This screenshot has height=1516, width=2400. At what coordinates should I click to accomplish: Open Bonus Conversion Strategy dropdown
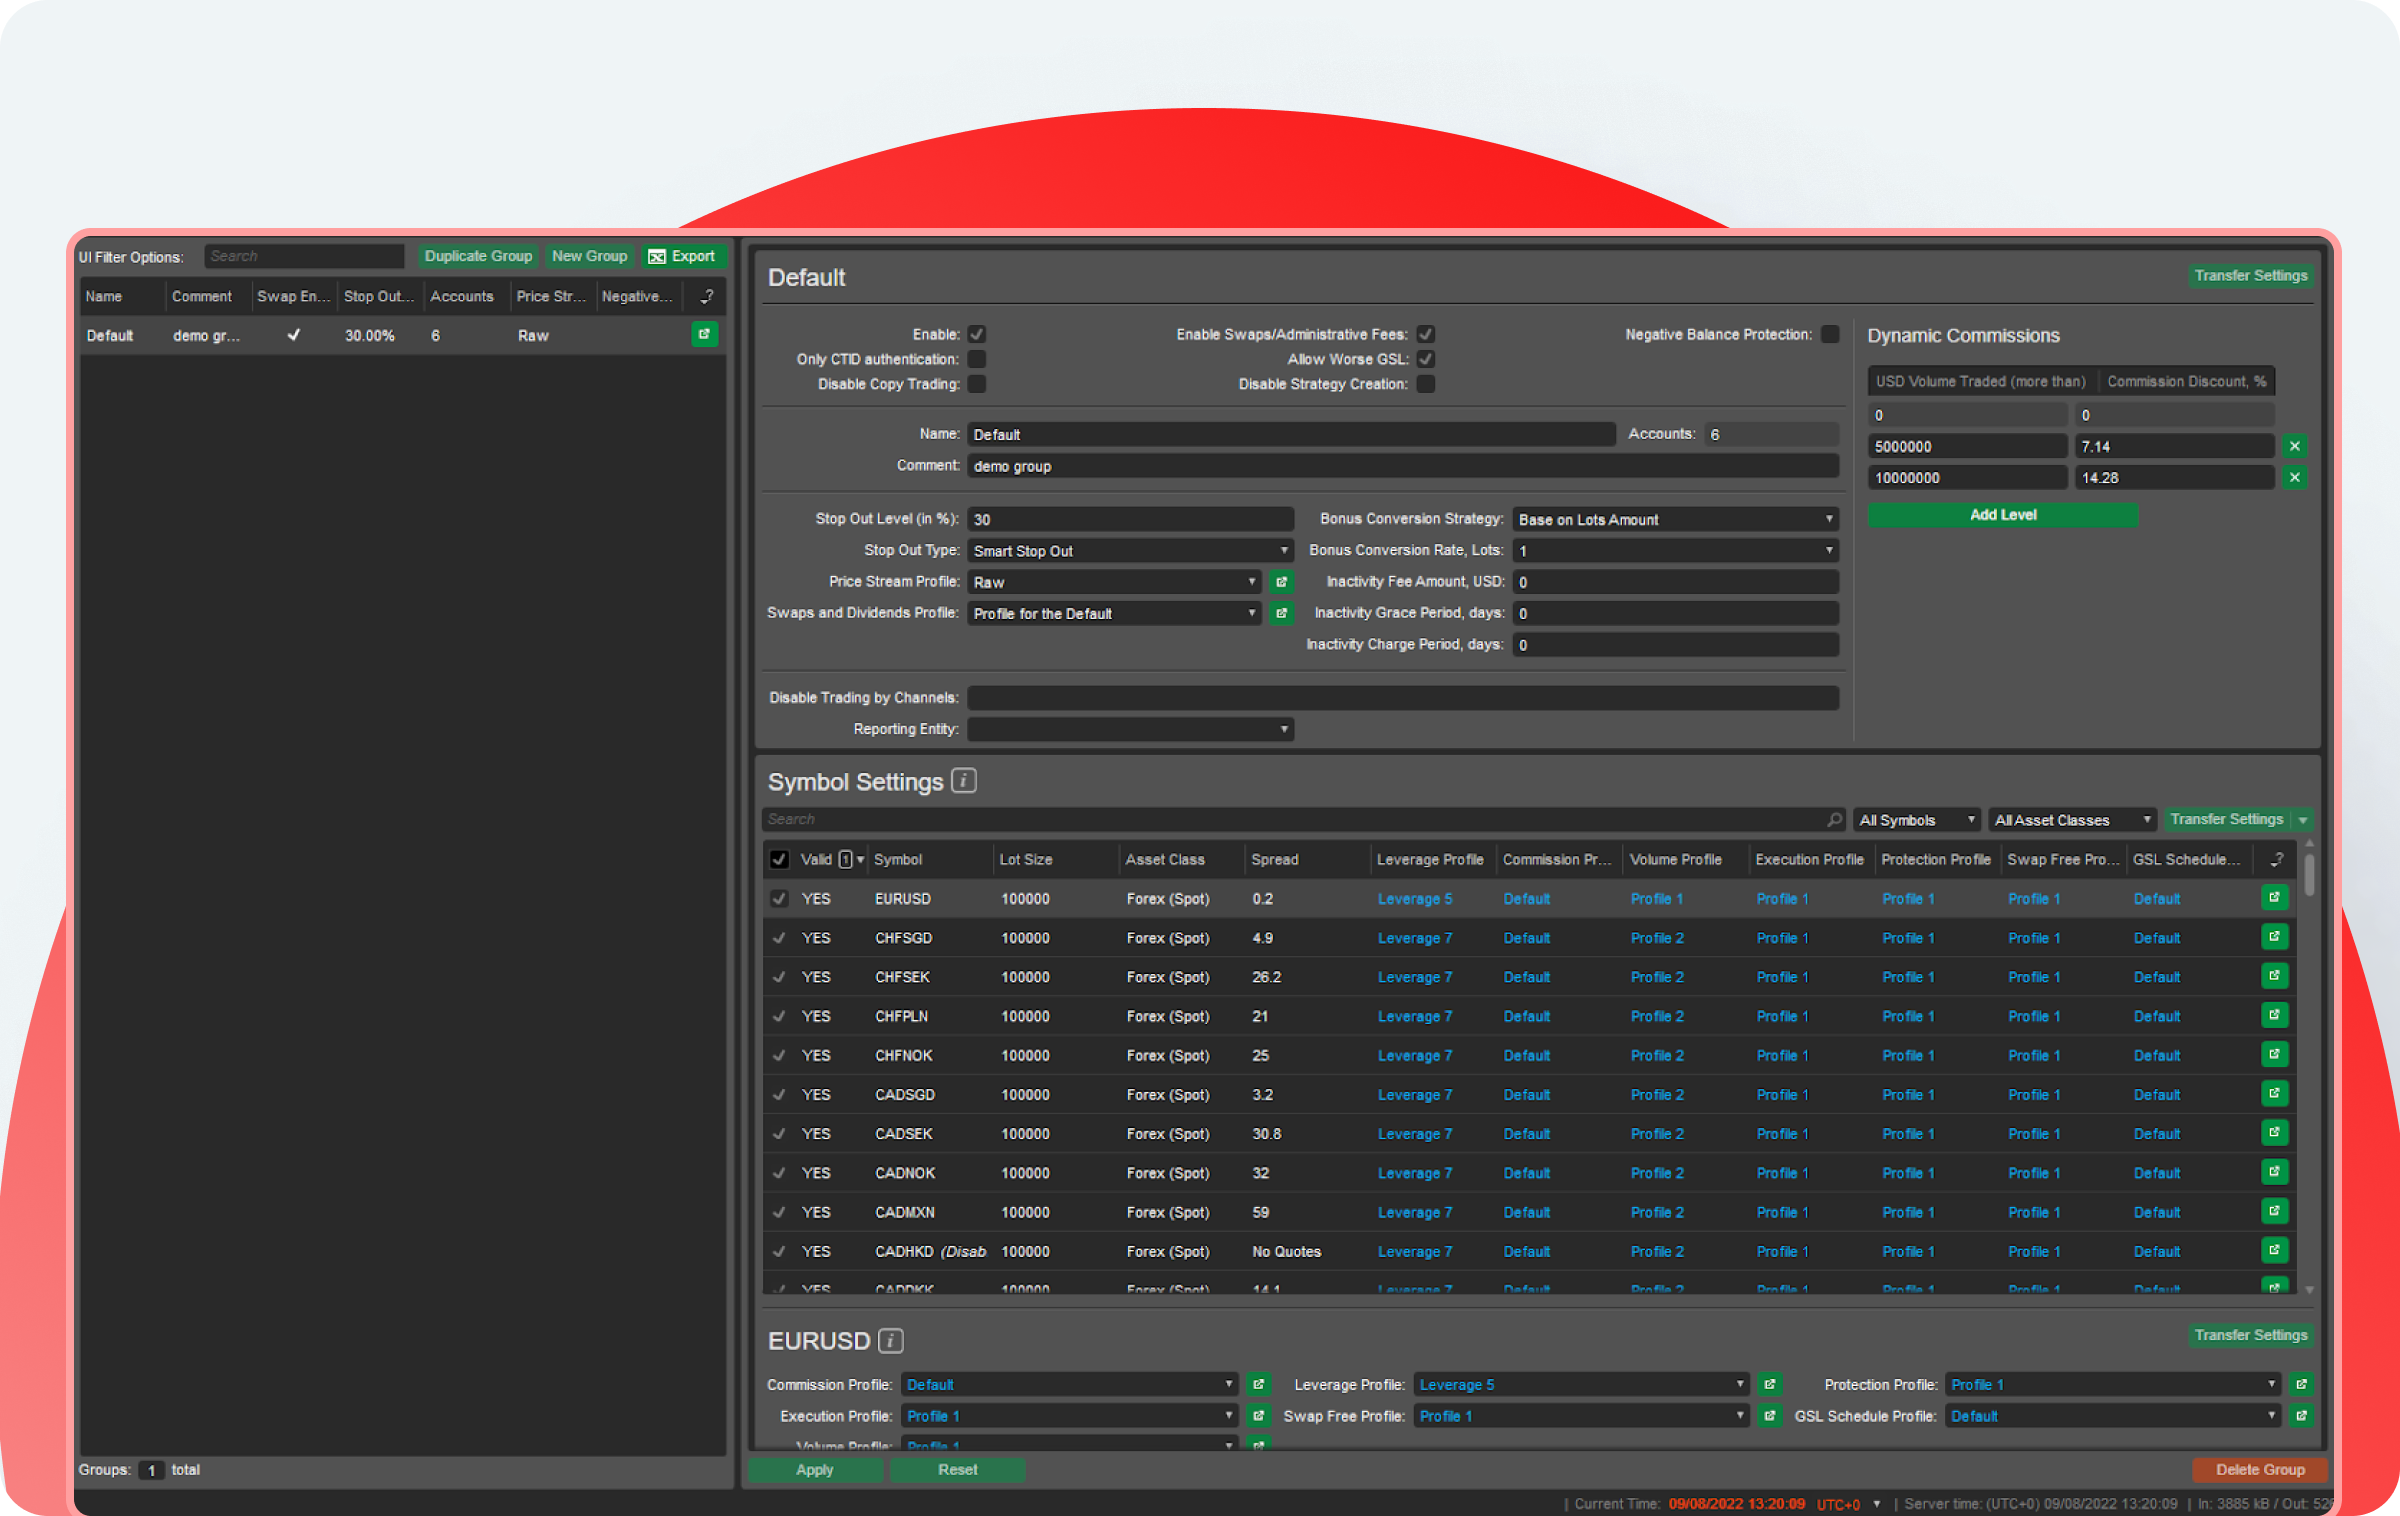1676,520
